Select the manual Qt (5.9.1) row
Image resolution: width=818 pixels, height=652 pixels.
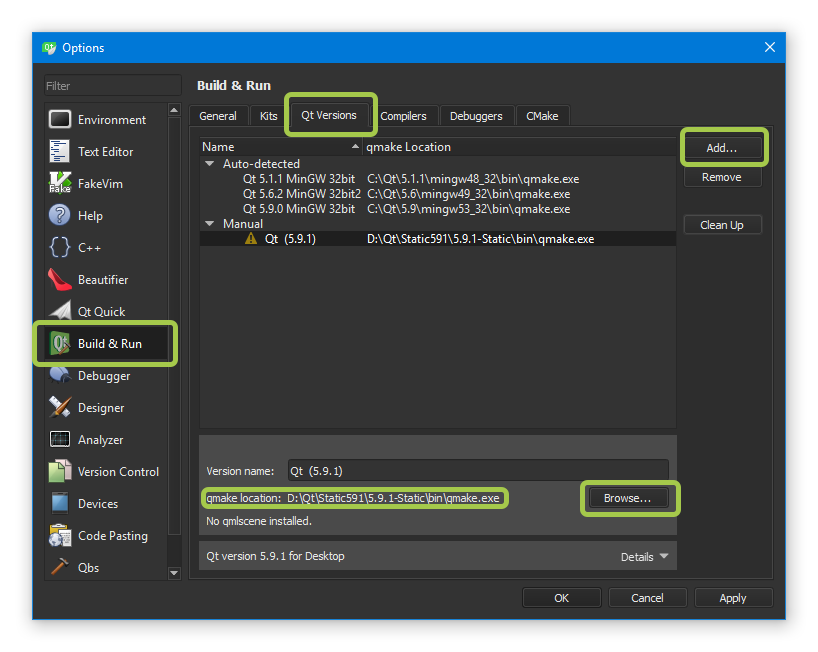point(438,239)
